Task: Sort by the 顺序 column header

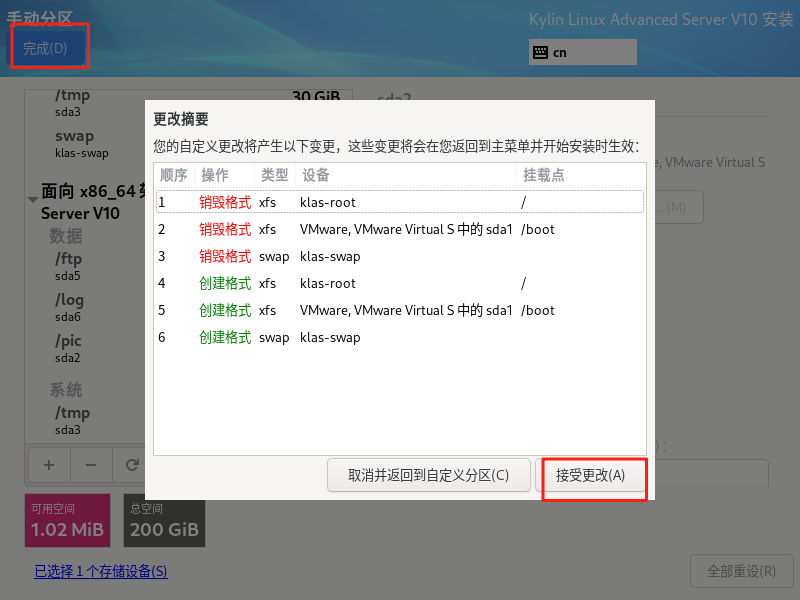Action: point(174,175)
